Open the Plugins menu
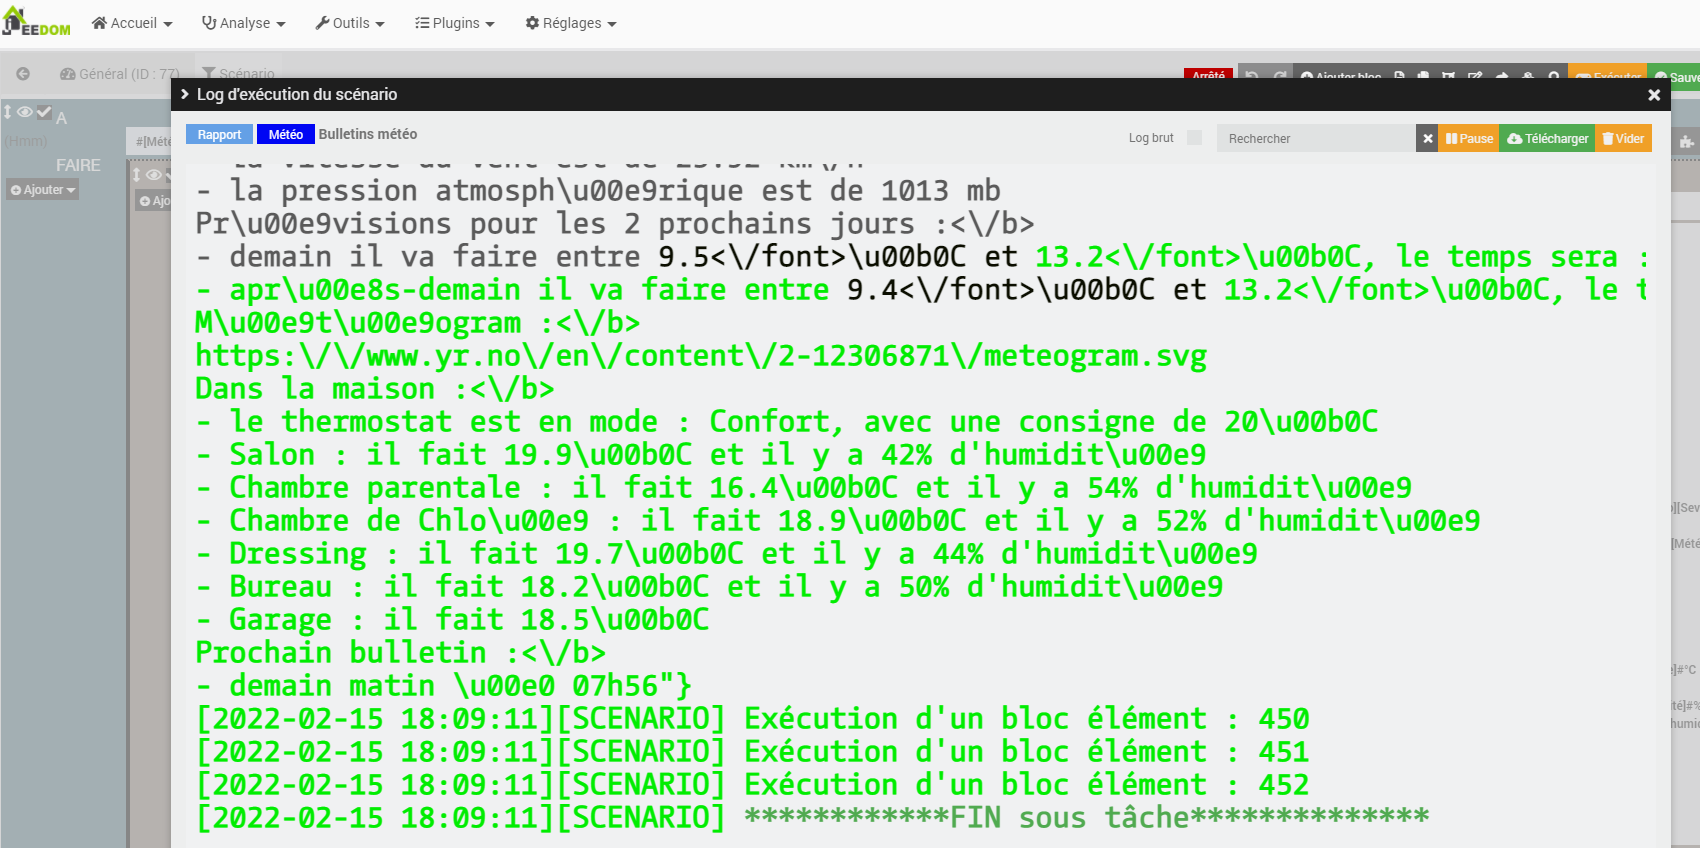Screen dimensions: 1700x848 tap(455, 23)
